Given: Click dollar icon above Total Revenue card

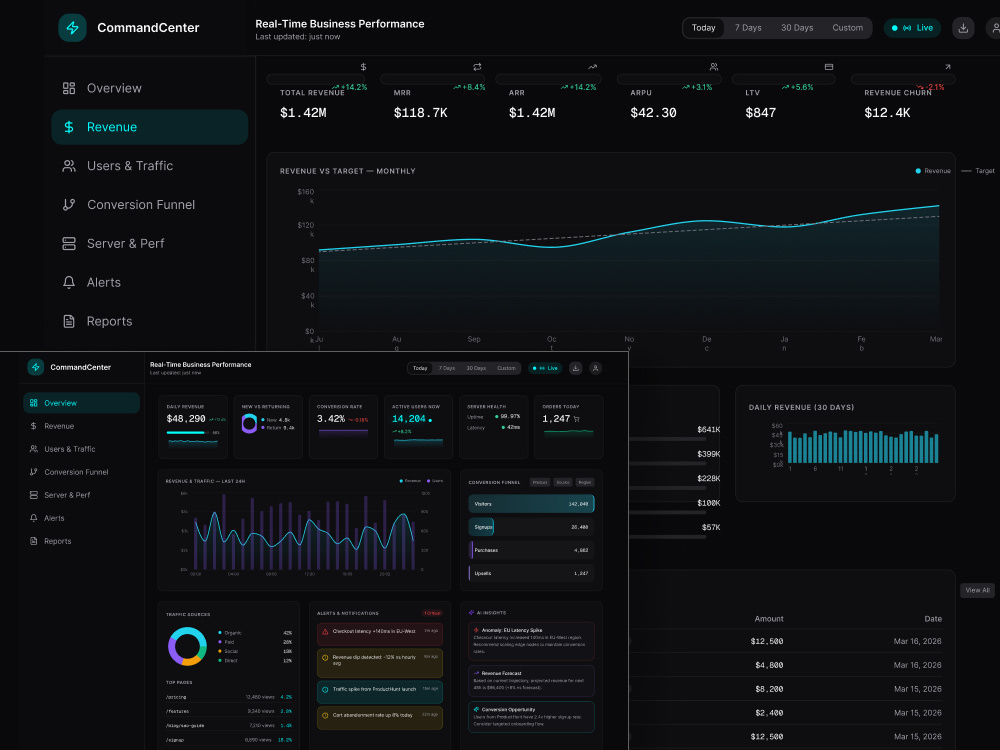Looking at the screenshot, I should [x=363, y=67].
